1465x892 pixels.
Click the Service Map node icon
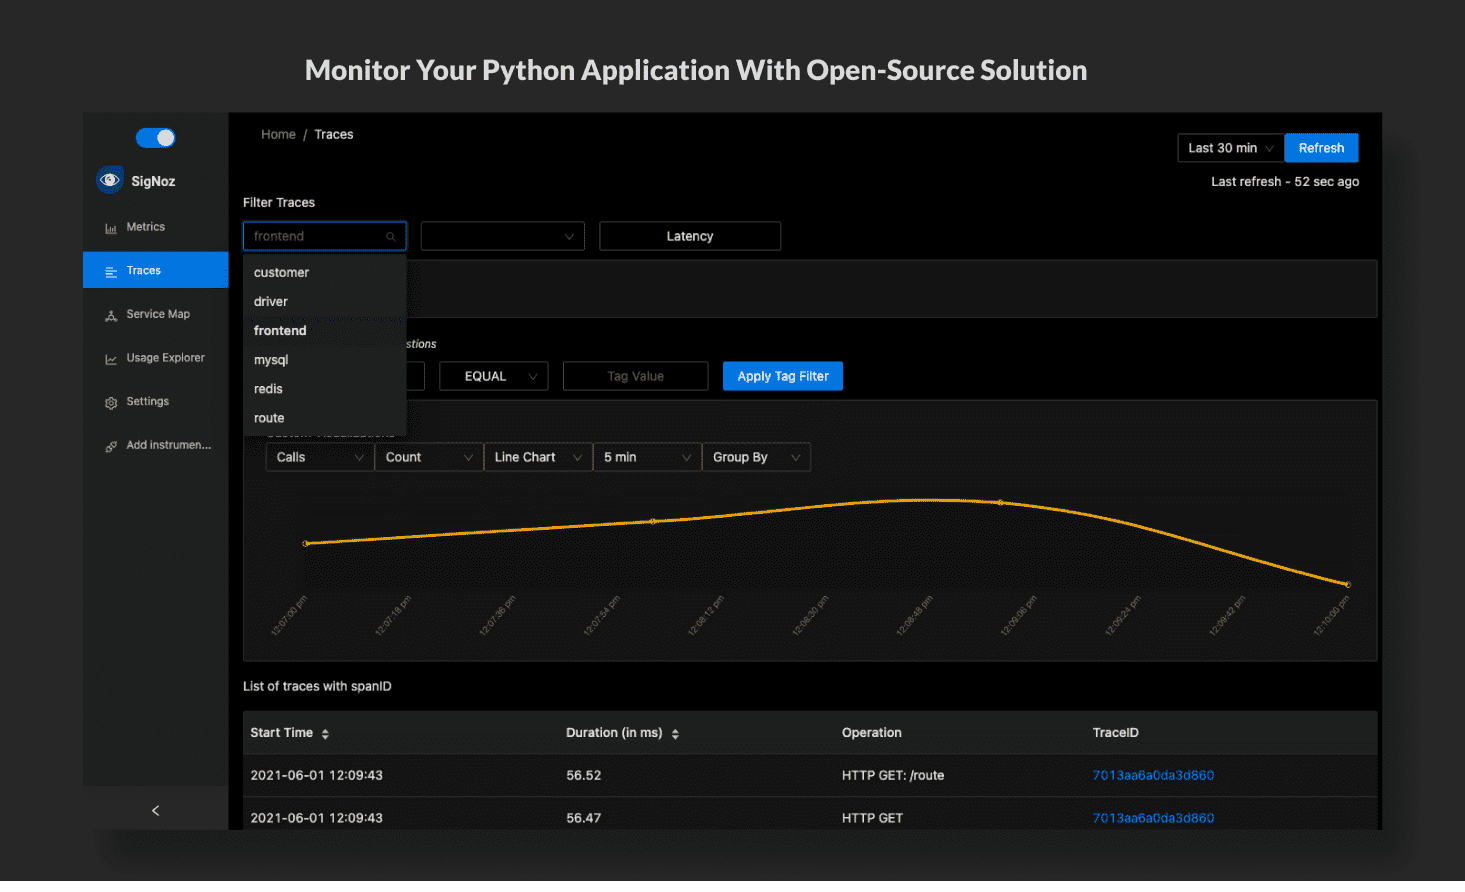coord(111,315)
